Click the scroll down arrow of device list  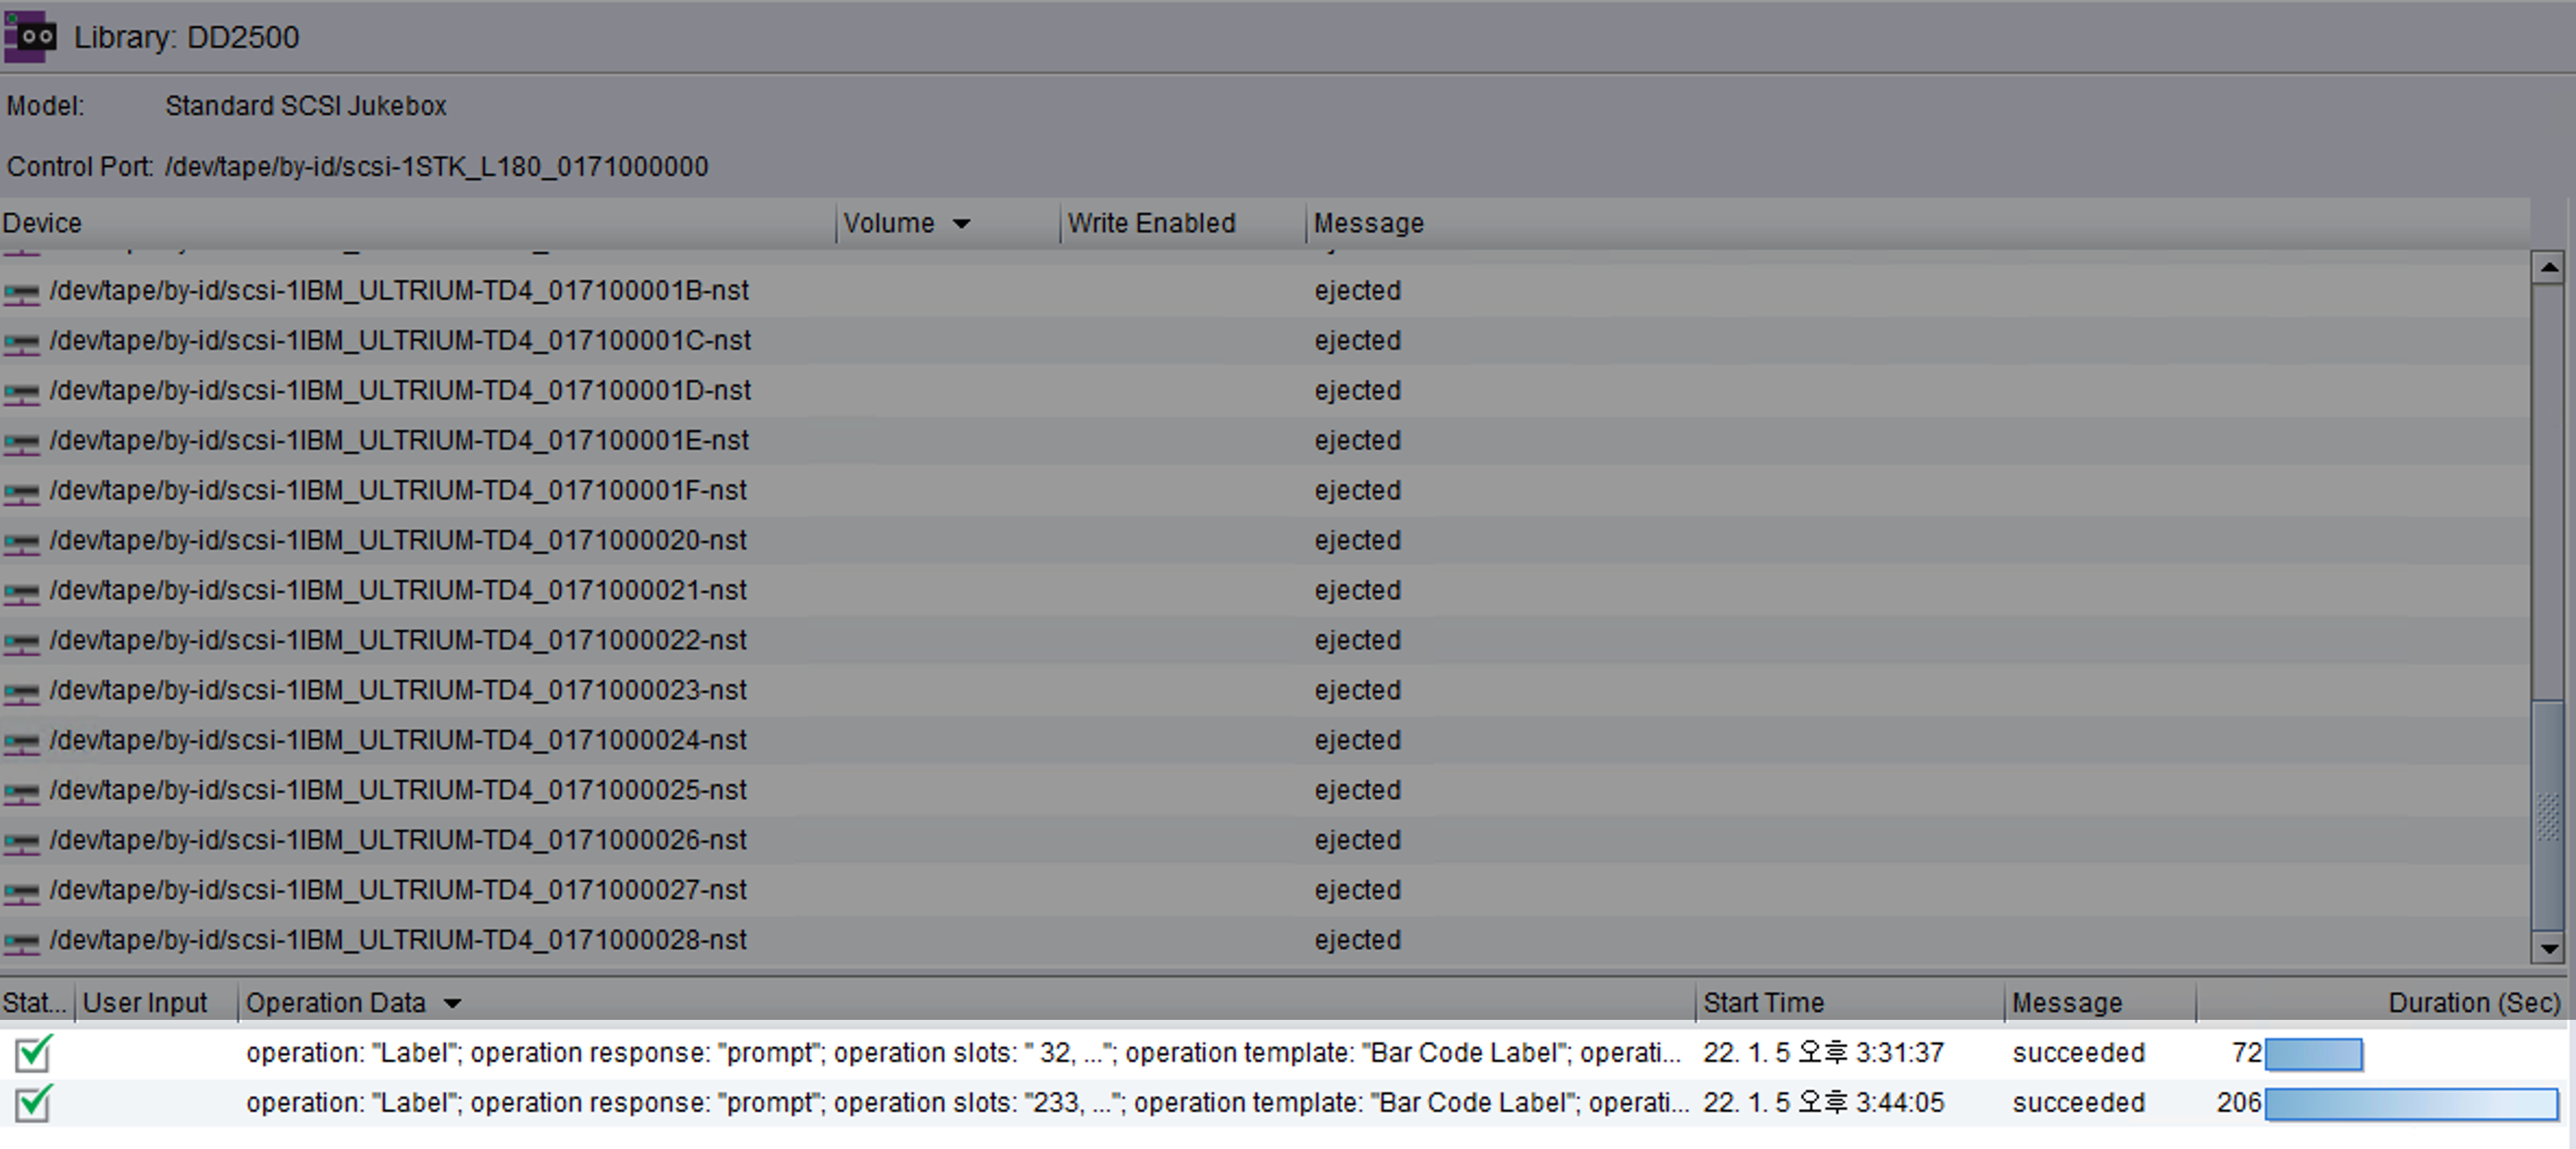tap(2548, 948)
